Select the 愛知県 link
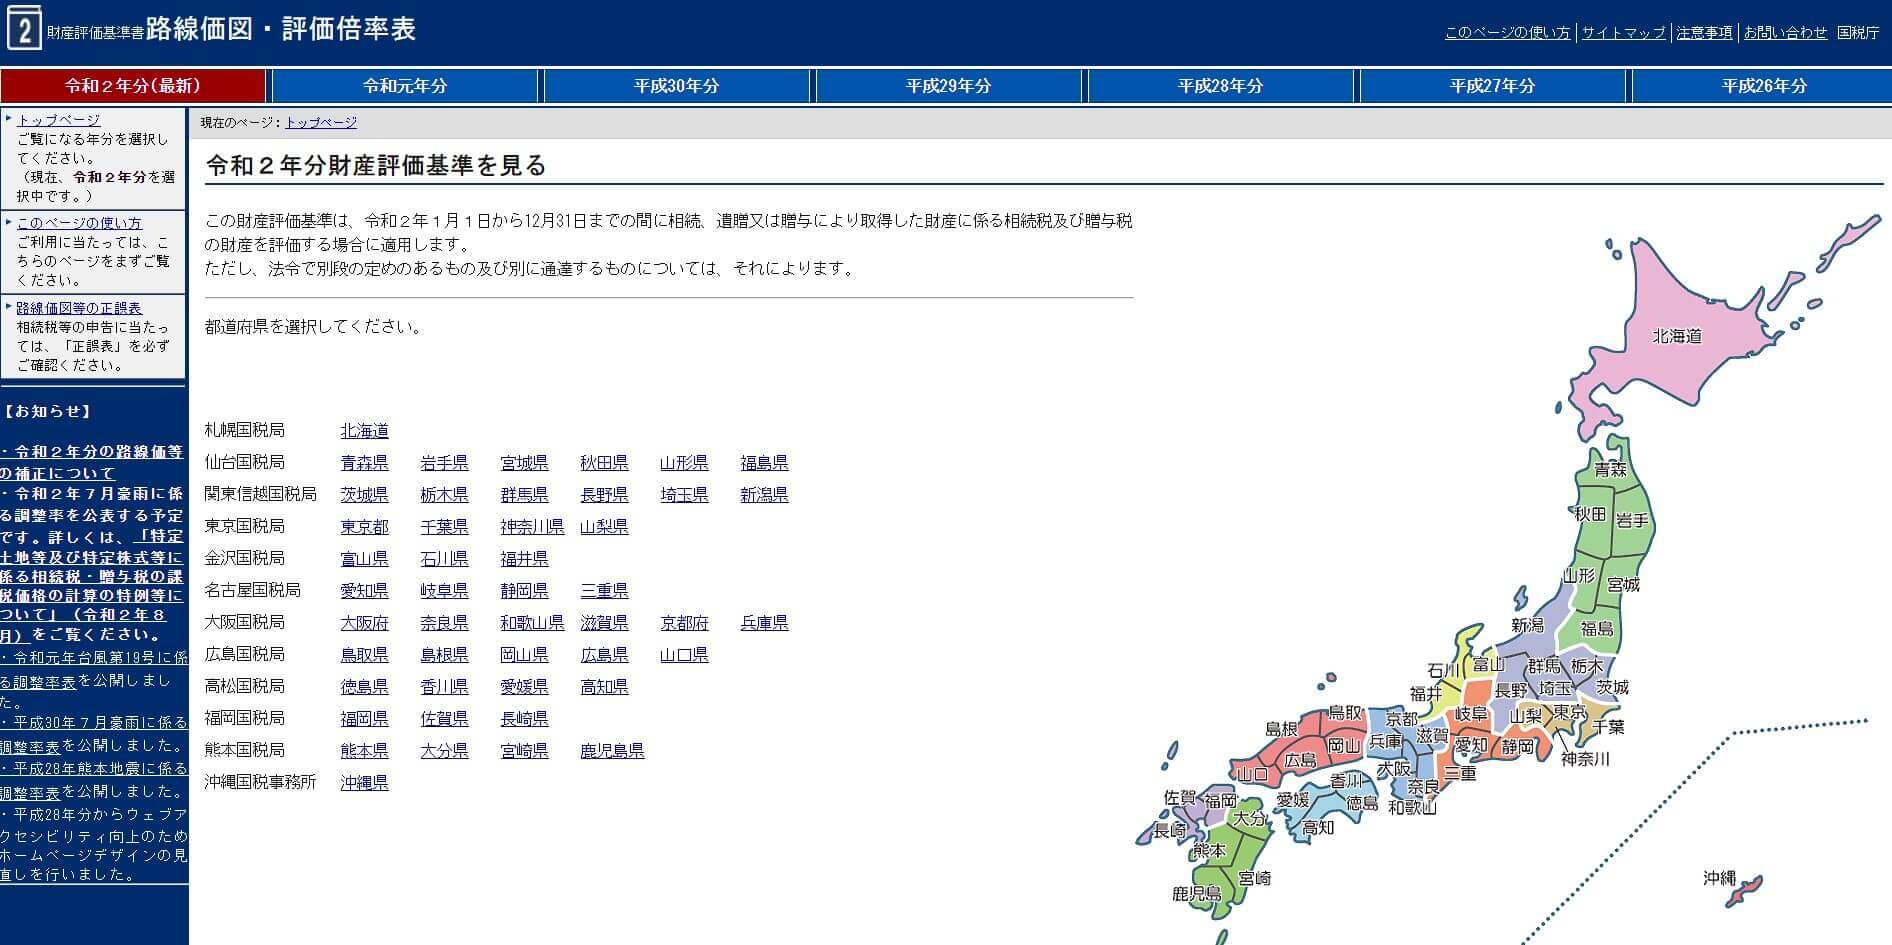 (364, 591)
